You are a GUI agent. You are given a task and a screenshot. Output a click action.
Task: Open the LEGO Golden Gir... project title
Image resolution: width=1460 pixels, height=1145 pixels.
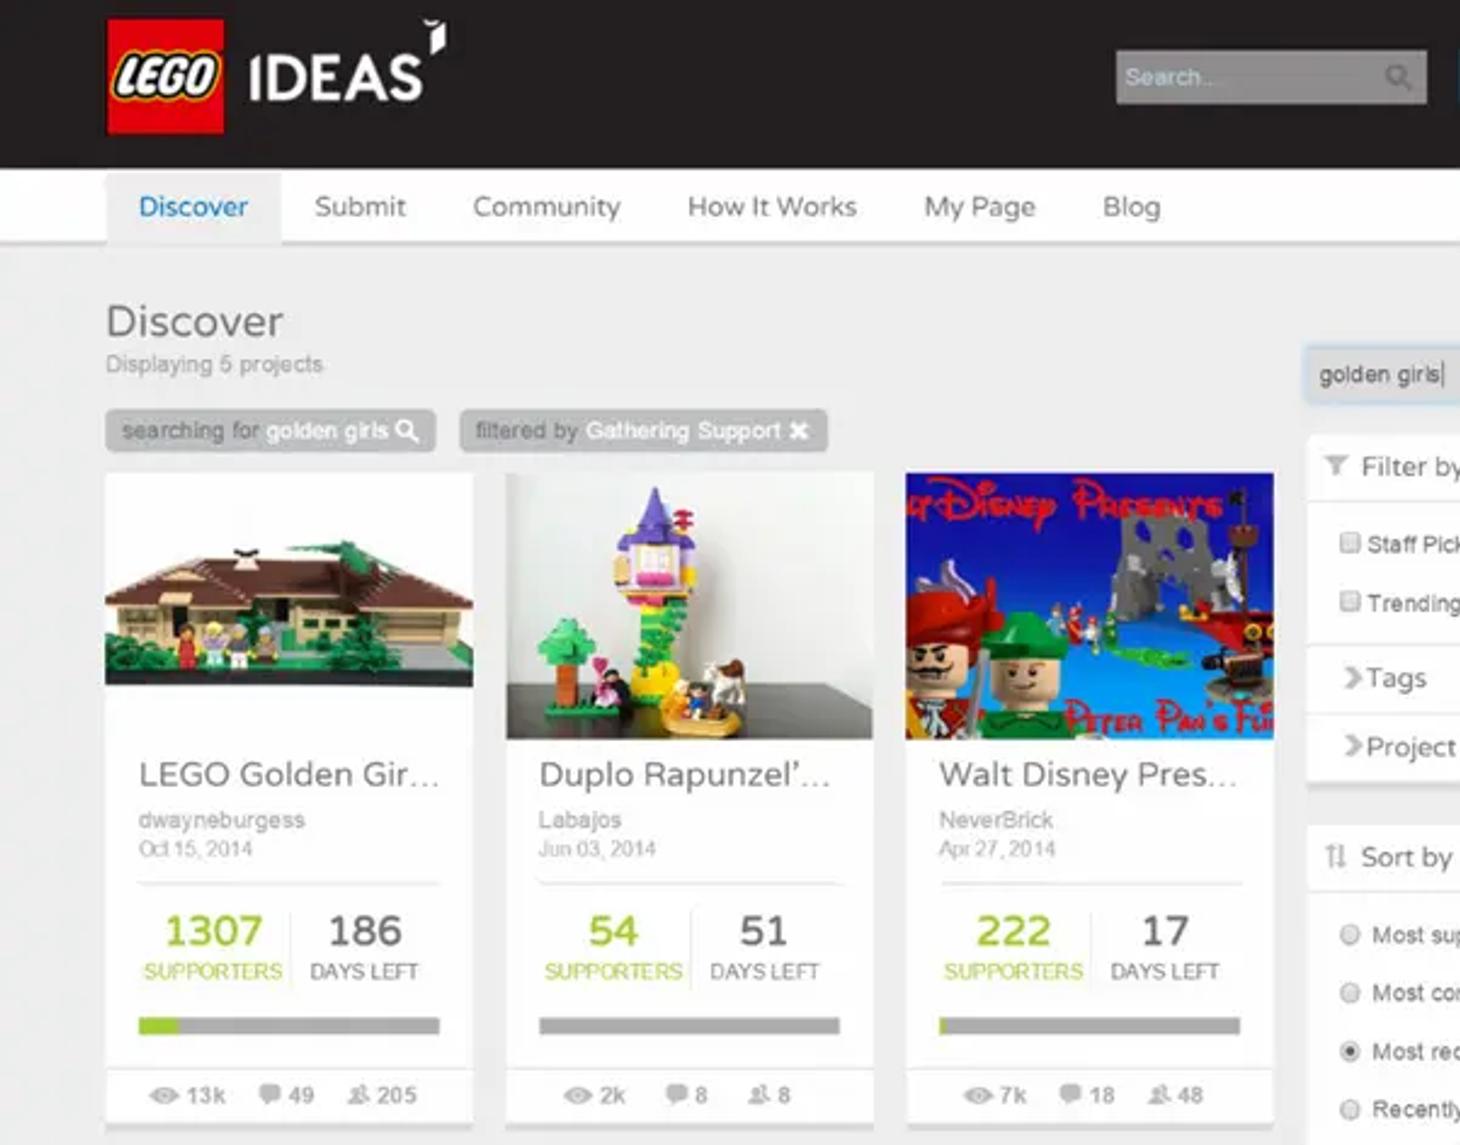pyautogui.click(x=289, y=774)
